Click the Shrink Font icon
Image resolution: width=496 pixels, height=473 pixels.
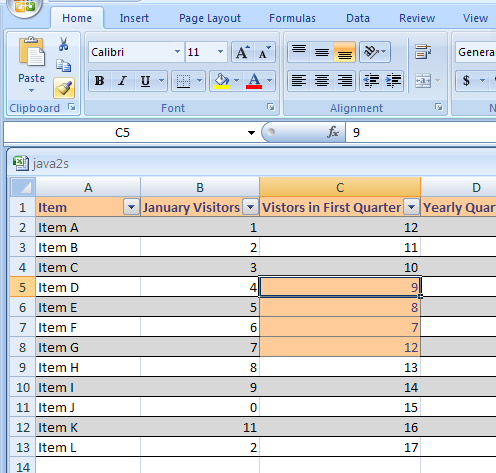pos(265,52)
